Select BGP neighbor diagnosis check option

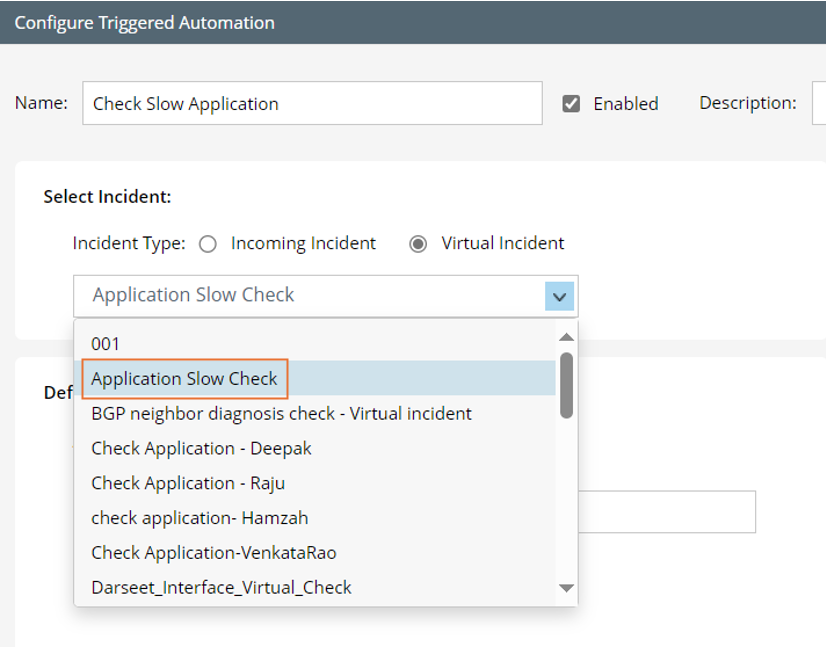tap(281, 413)
